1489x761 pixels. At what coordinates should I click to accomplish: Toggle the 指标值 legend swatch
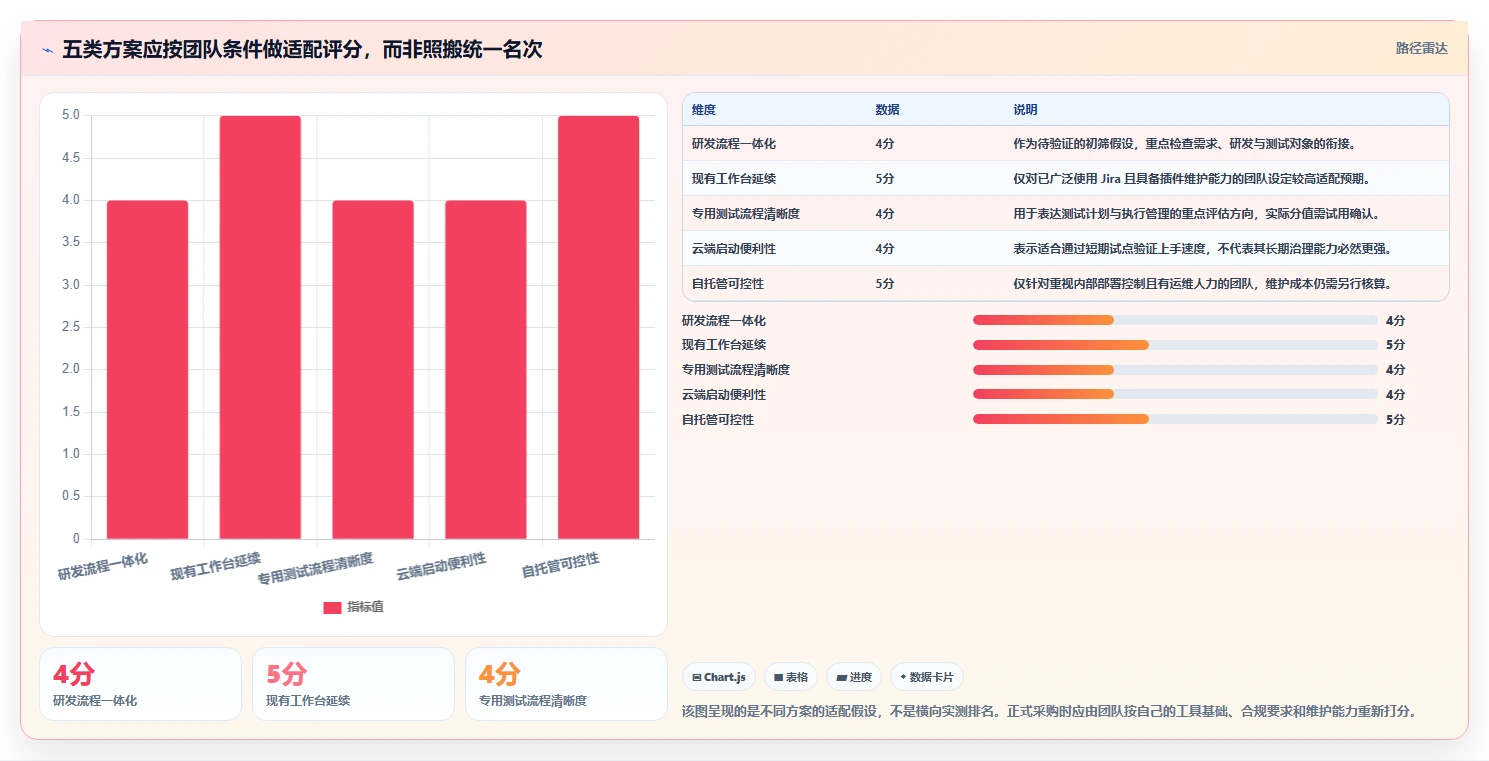332,608
